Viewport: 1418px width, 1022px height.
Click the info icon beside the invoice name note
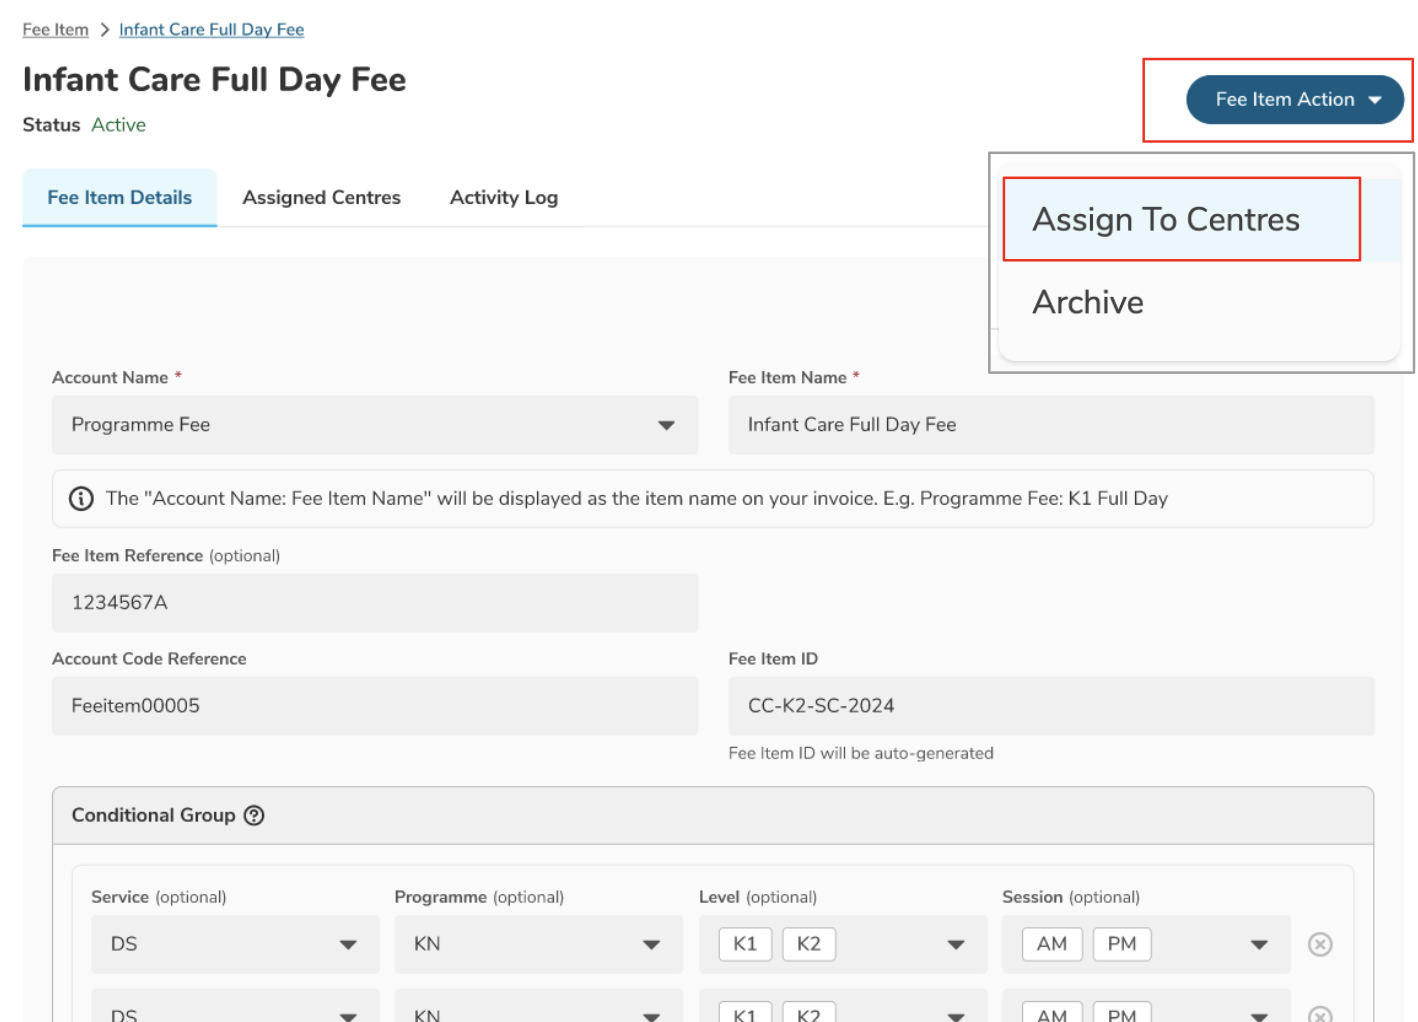(81, 498)
